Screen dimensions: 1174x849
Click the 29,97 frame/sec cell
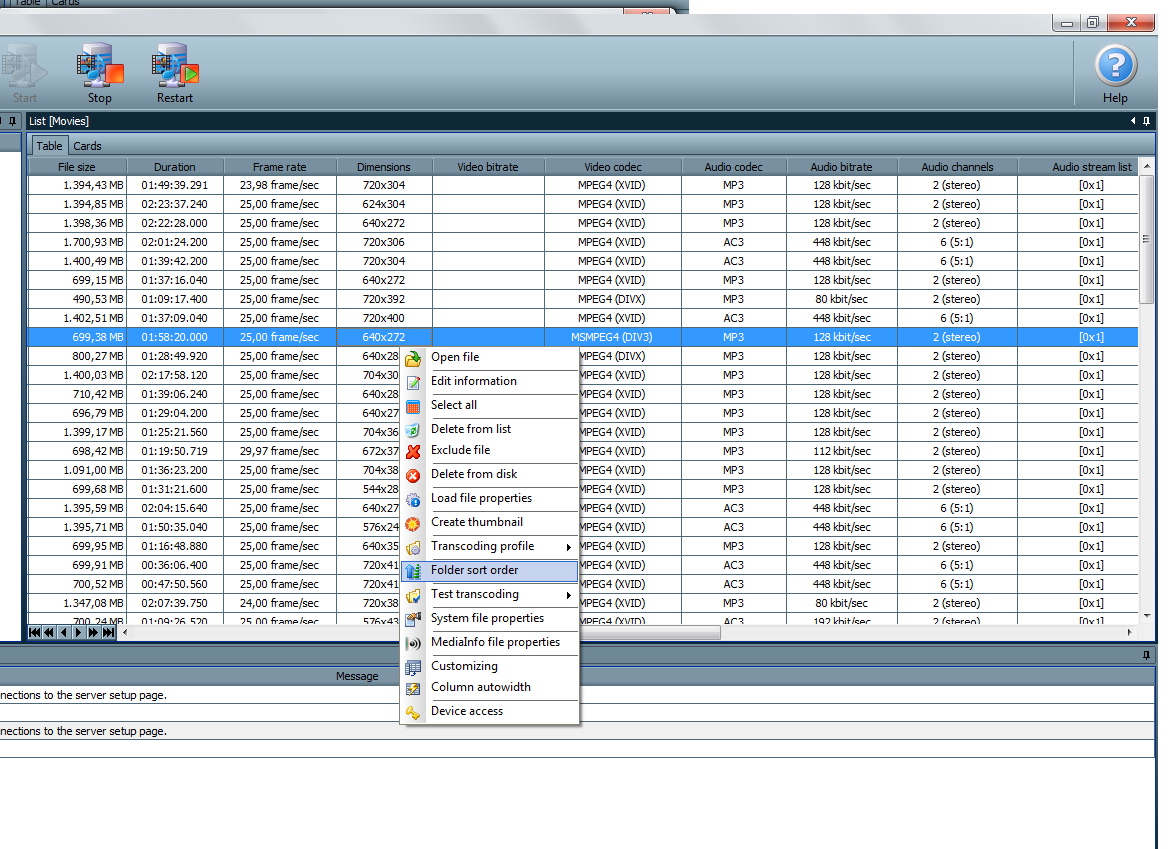pos(280,451)
